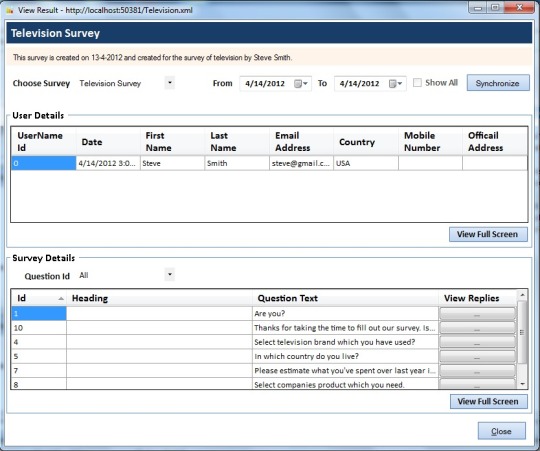
Task: Expand the Question Id dropdown
Action: [x=169, y=275]
